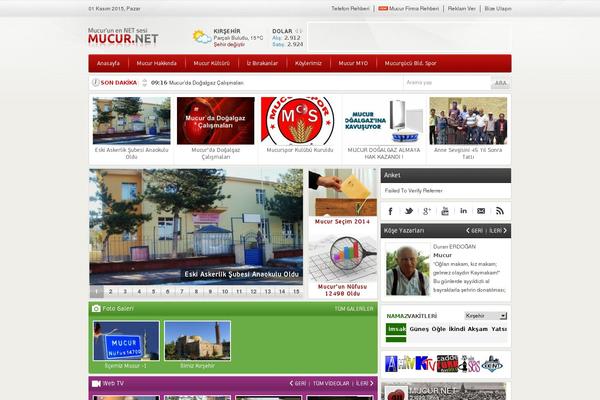Open the Bize Ulaşın link
Viewport: 600px width, 400px height.
click(x=498, y=8)
